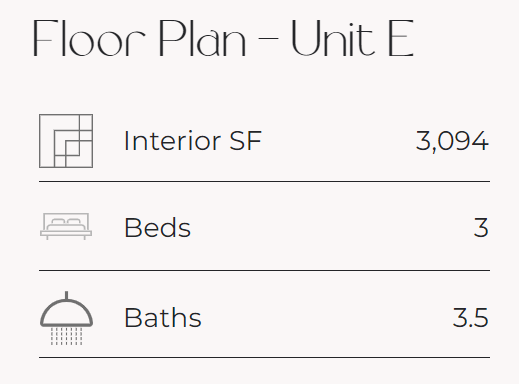Click the letter "E" in the heading
Screen dimensions: 519x384
pyautogui.click(x=401, y=38)
